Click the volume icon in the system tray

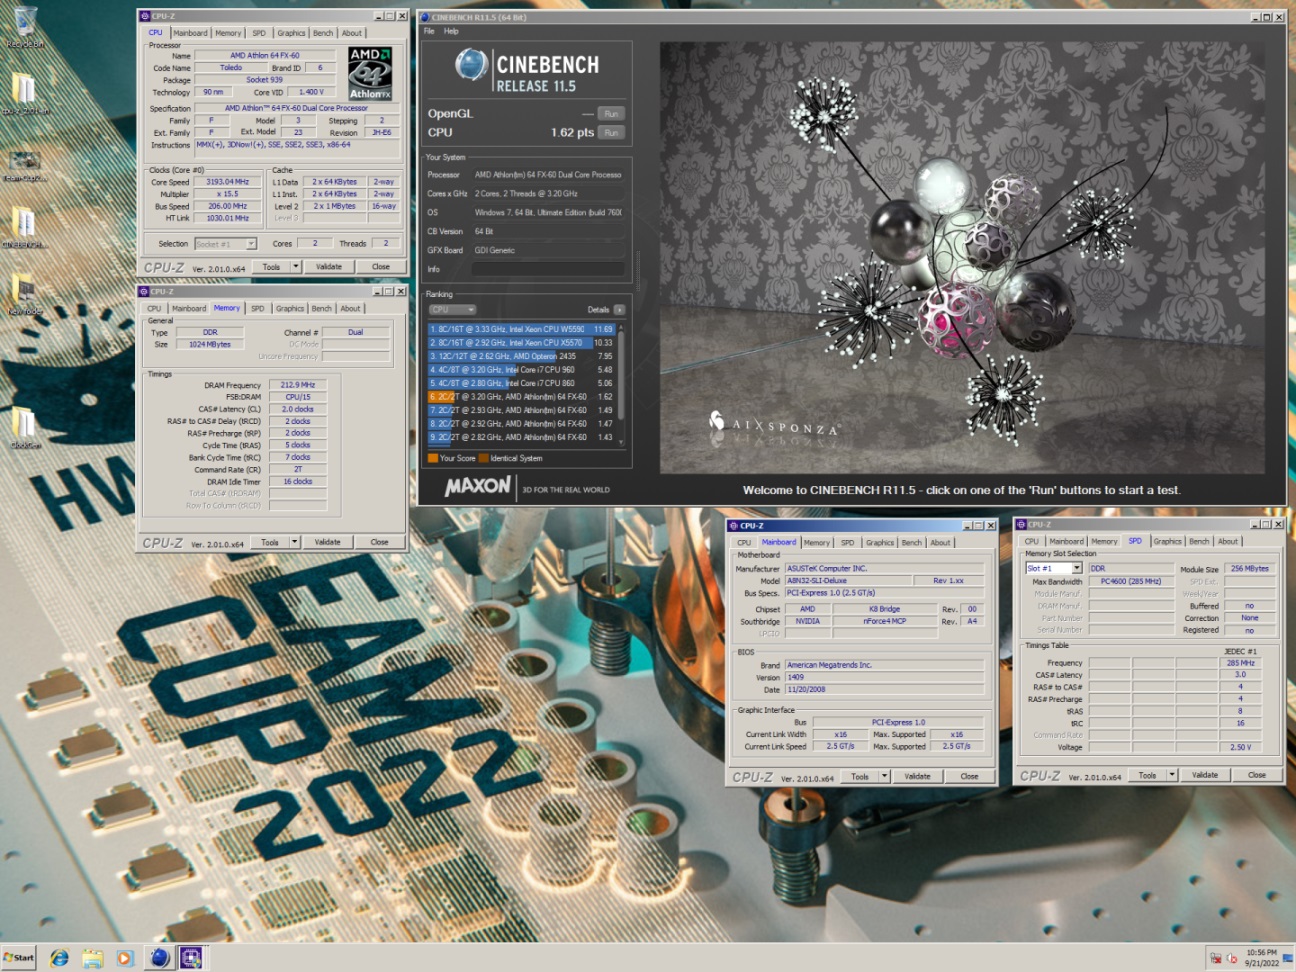point(1232,958)
